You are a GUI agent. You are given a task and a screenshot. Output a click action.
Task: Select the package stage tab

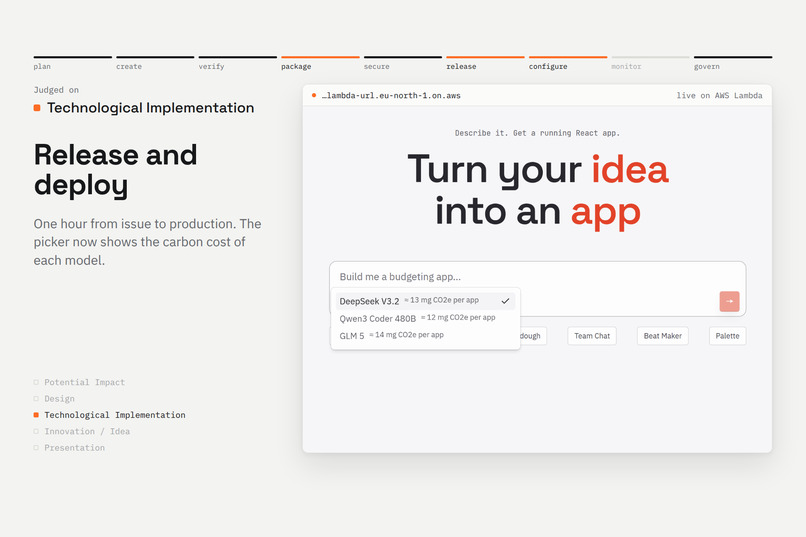[320, 63]
